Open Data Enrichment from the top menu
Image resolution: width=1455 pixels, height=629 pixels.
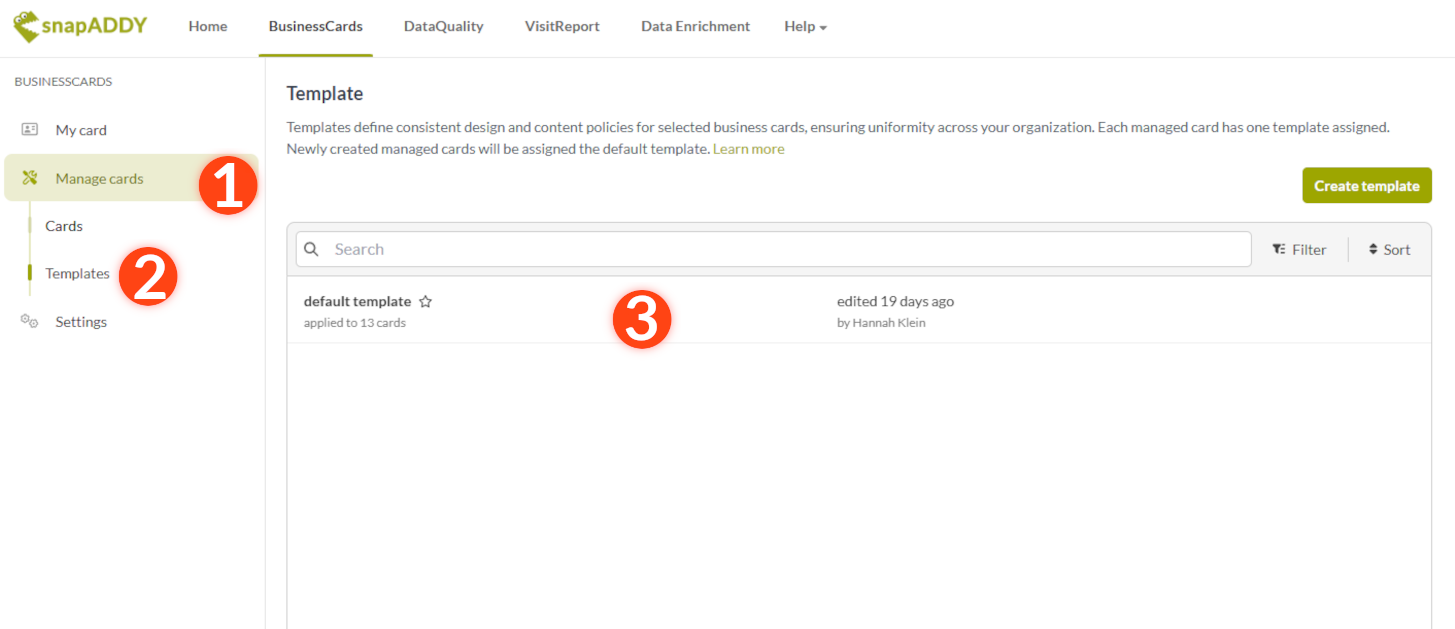(695, 26)
